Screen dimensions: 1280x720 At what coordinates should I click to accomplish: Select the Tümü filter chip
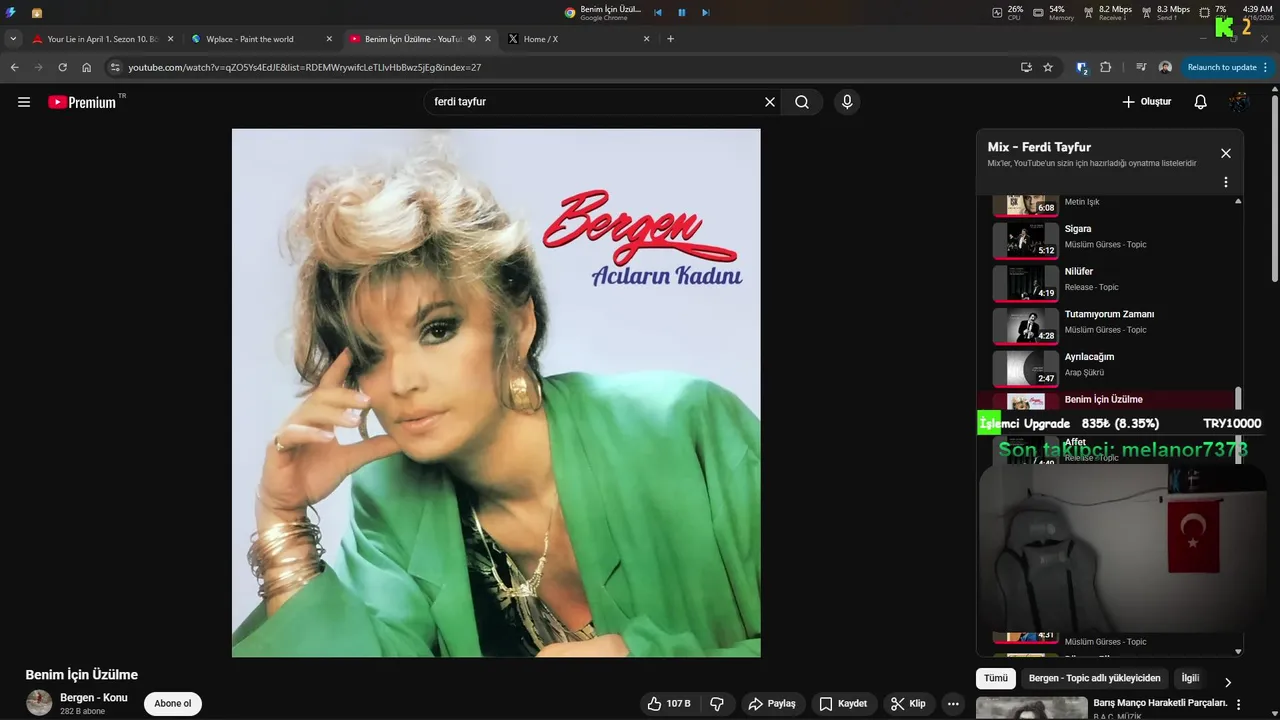click(x=996, y=678)
